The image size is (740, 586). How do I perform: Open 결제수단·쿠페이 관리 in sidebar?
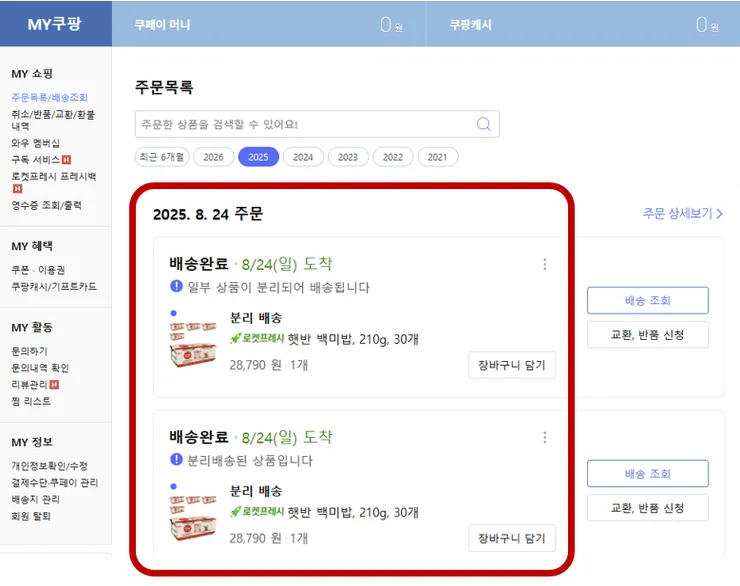point(55,482)
